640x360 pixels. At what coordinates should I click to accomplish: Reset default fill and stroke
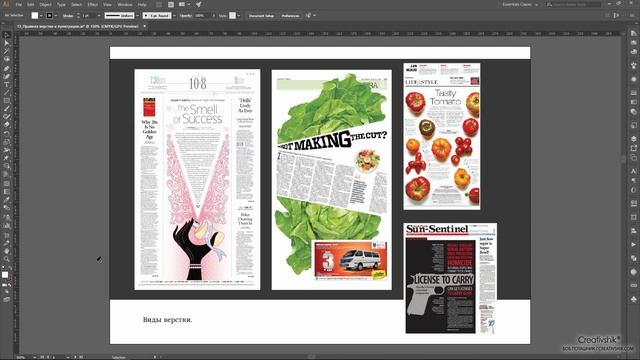pyautogui.click(x=3, y=268)
